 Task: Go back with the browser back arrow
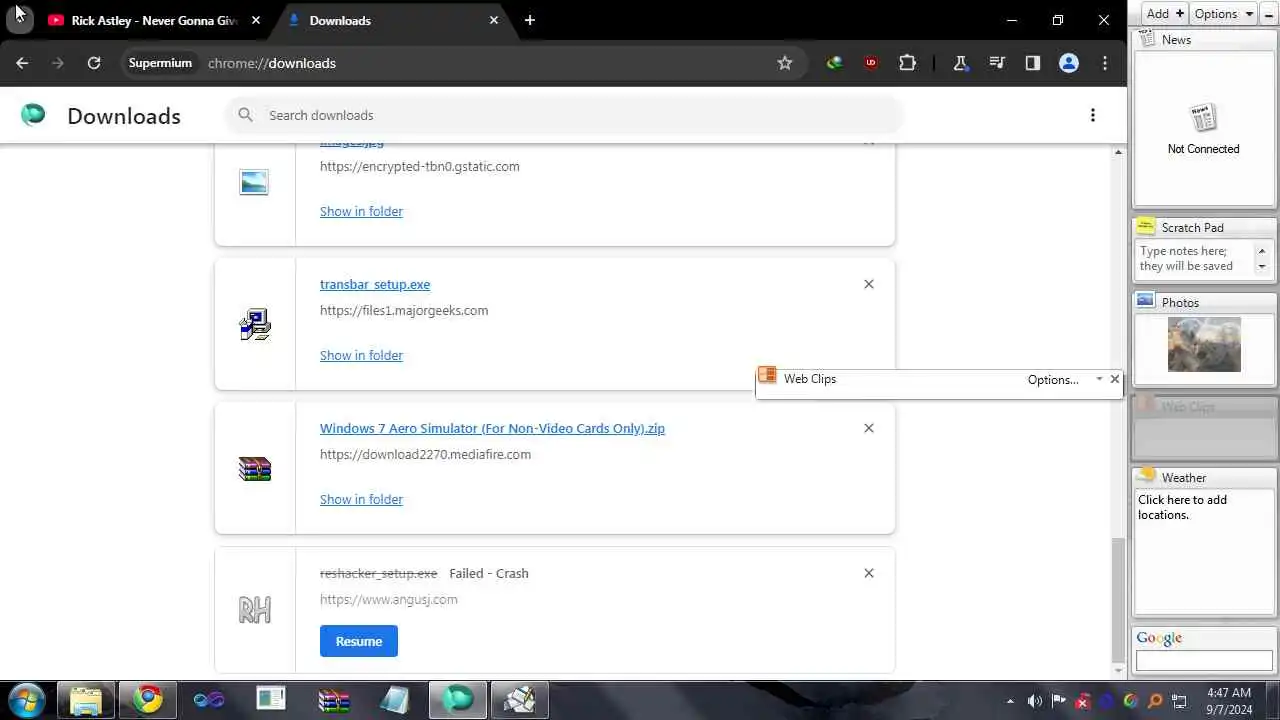[x=22, y=63]
